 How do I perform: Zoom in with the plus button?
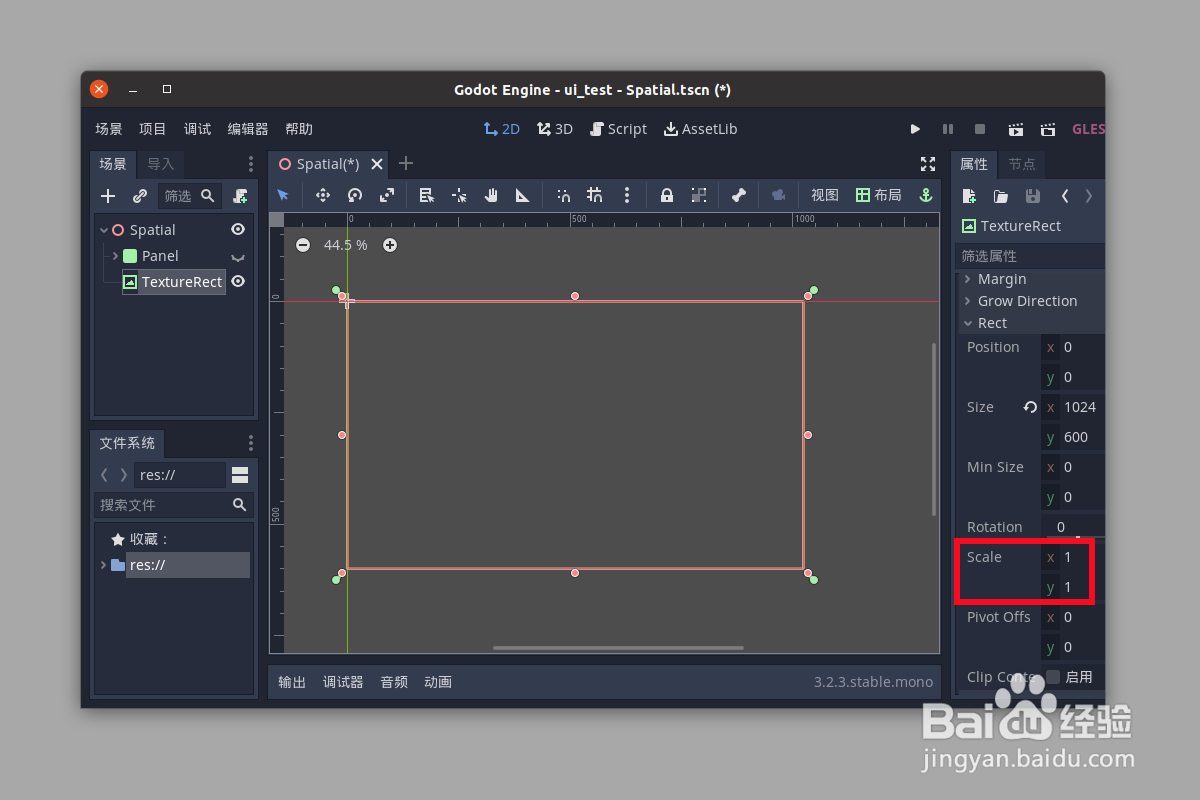coord(390,245)
